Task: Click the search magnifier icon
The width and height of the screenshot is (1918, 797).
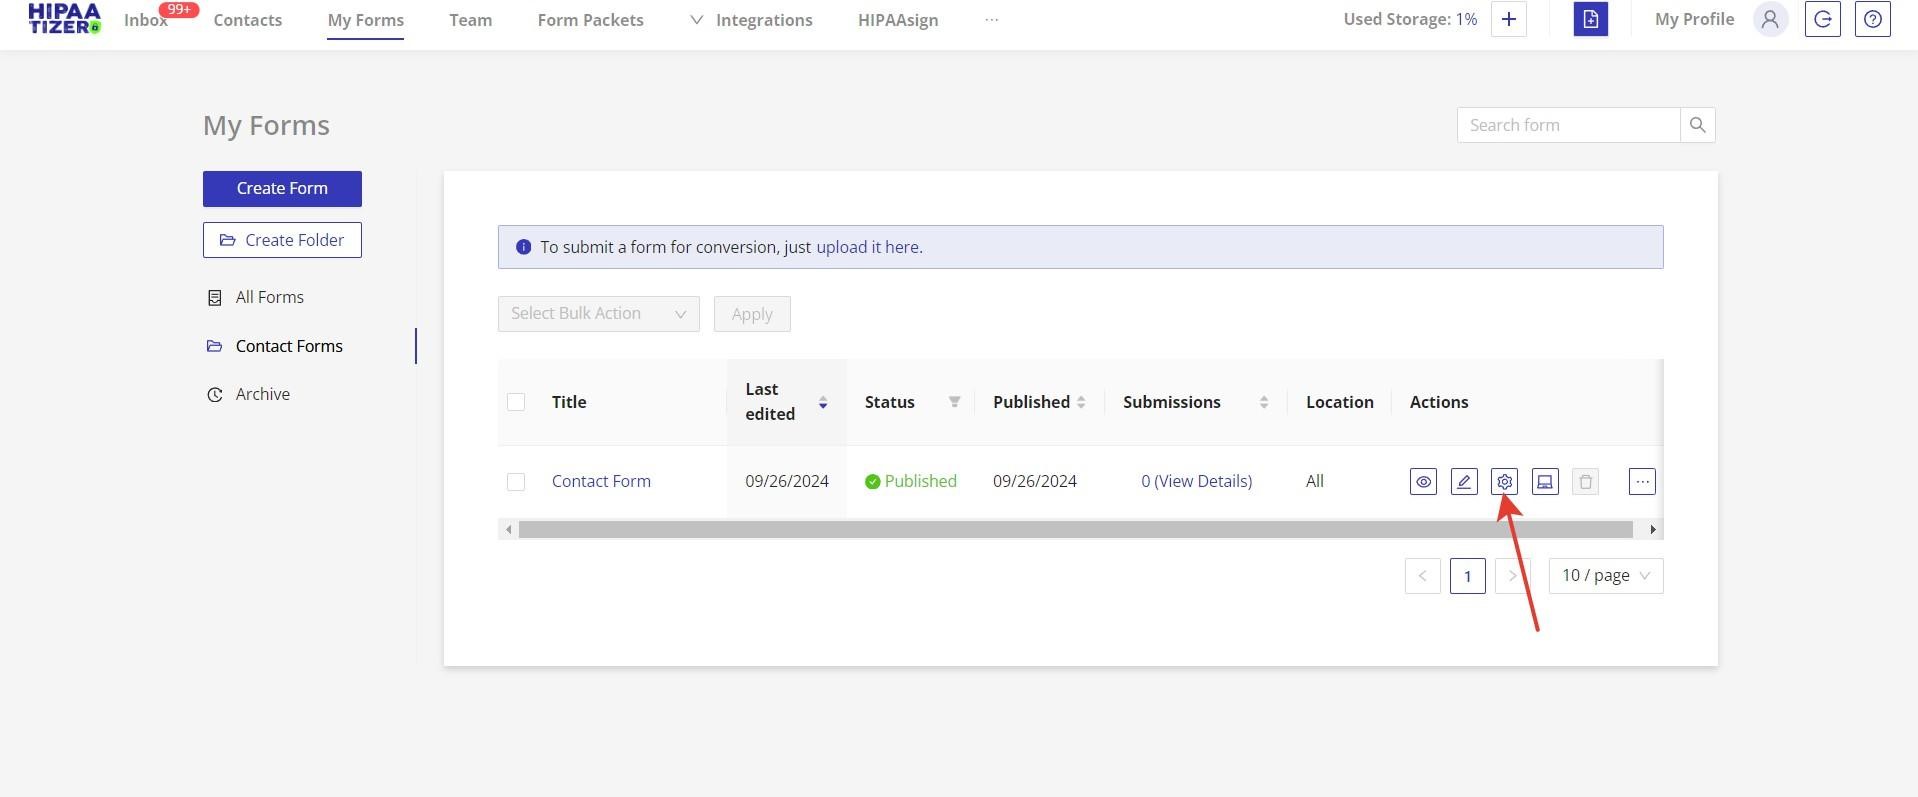Action: click(x=1697, y=125)
